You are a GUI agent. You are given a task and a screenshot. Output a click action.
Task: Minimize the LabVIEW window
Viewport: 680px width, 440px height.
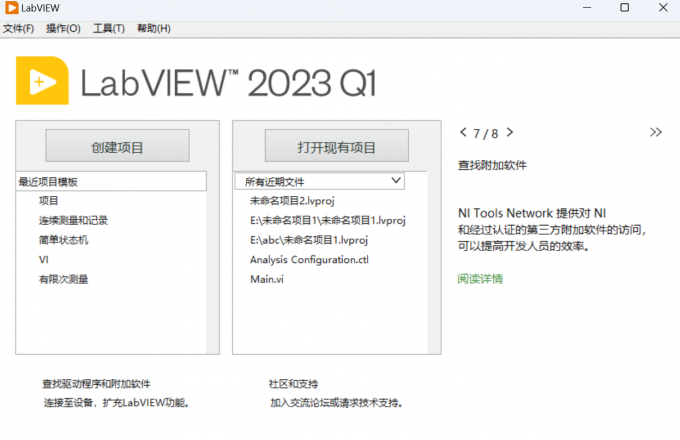pyautogui.click(x=587, y=8)
